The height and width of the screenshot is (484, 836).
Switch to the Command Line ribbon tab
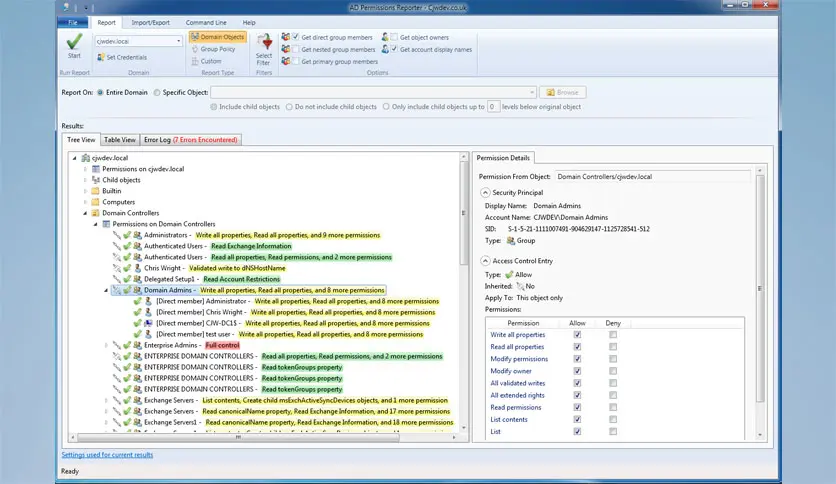pyautogui.click(x=206, y=22)
